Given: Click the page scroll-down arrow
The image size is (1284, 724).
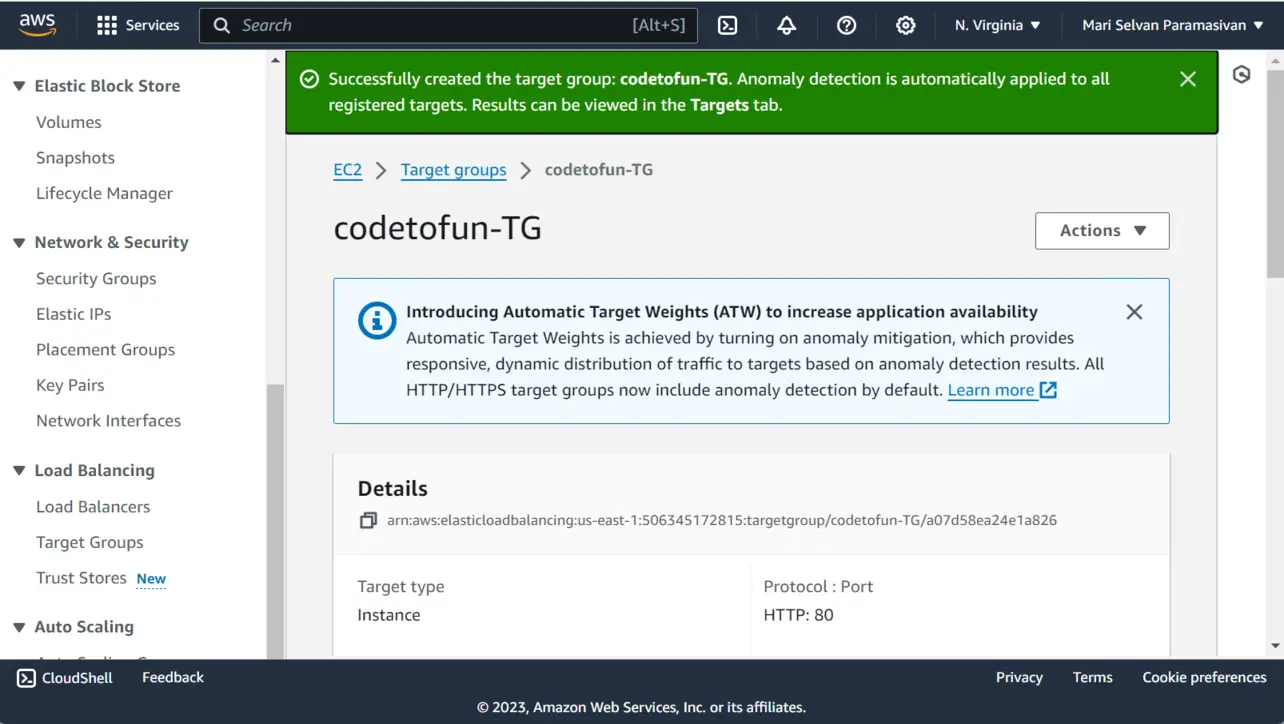Looking at the screenshot, I should coord(1275,646).
